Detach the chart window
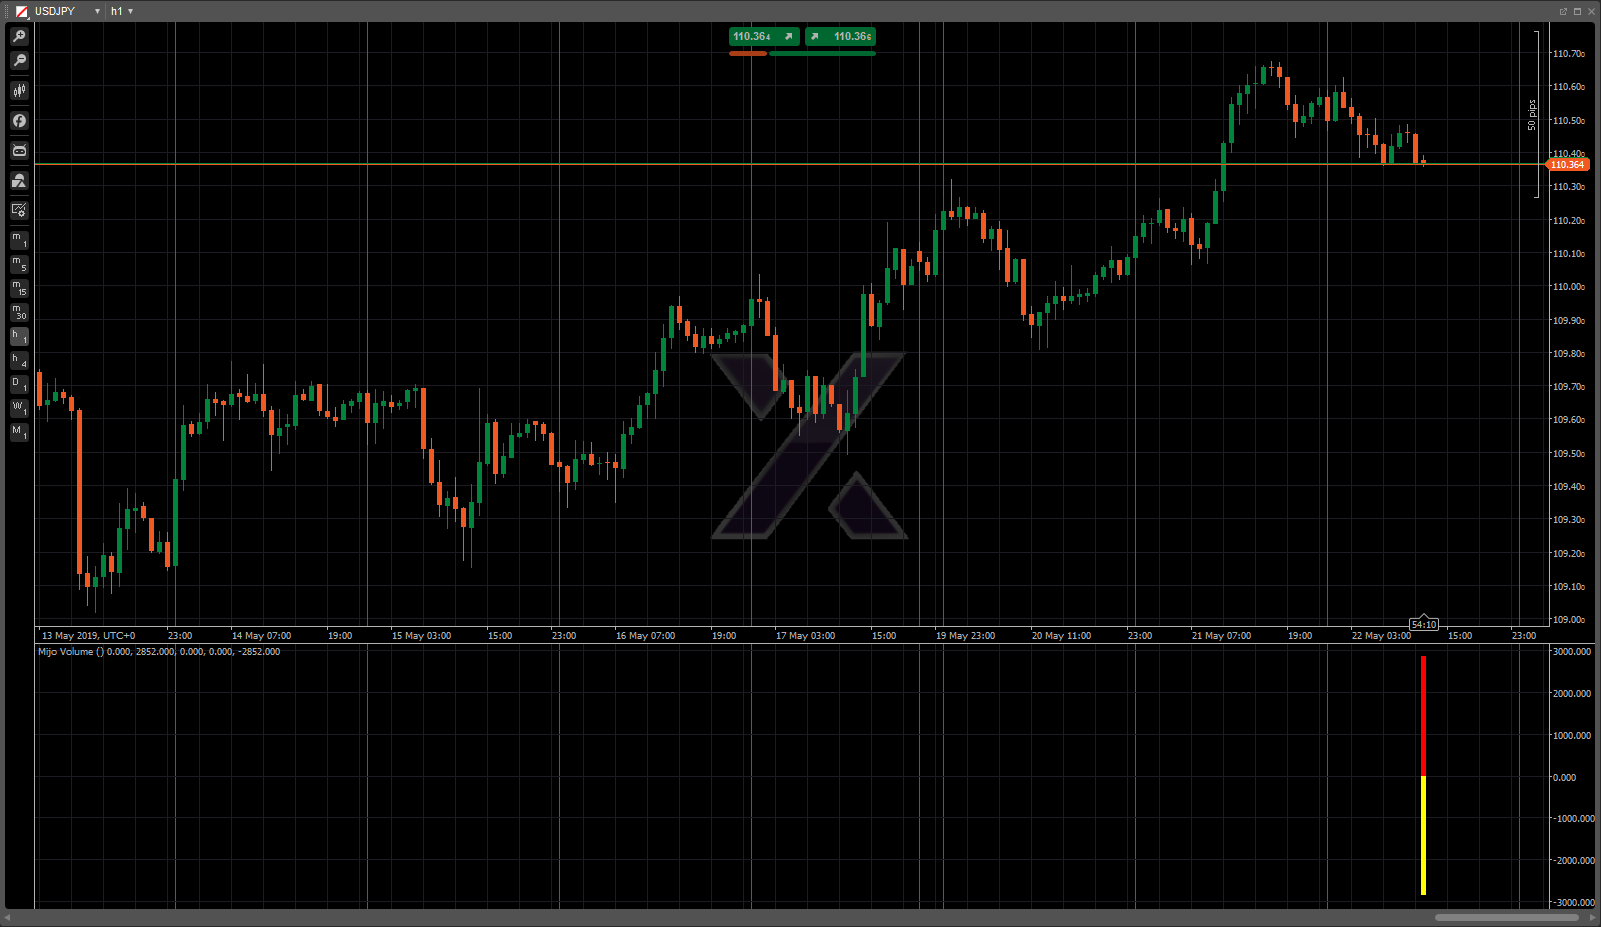 [x=1563, y=11]
